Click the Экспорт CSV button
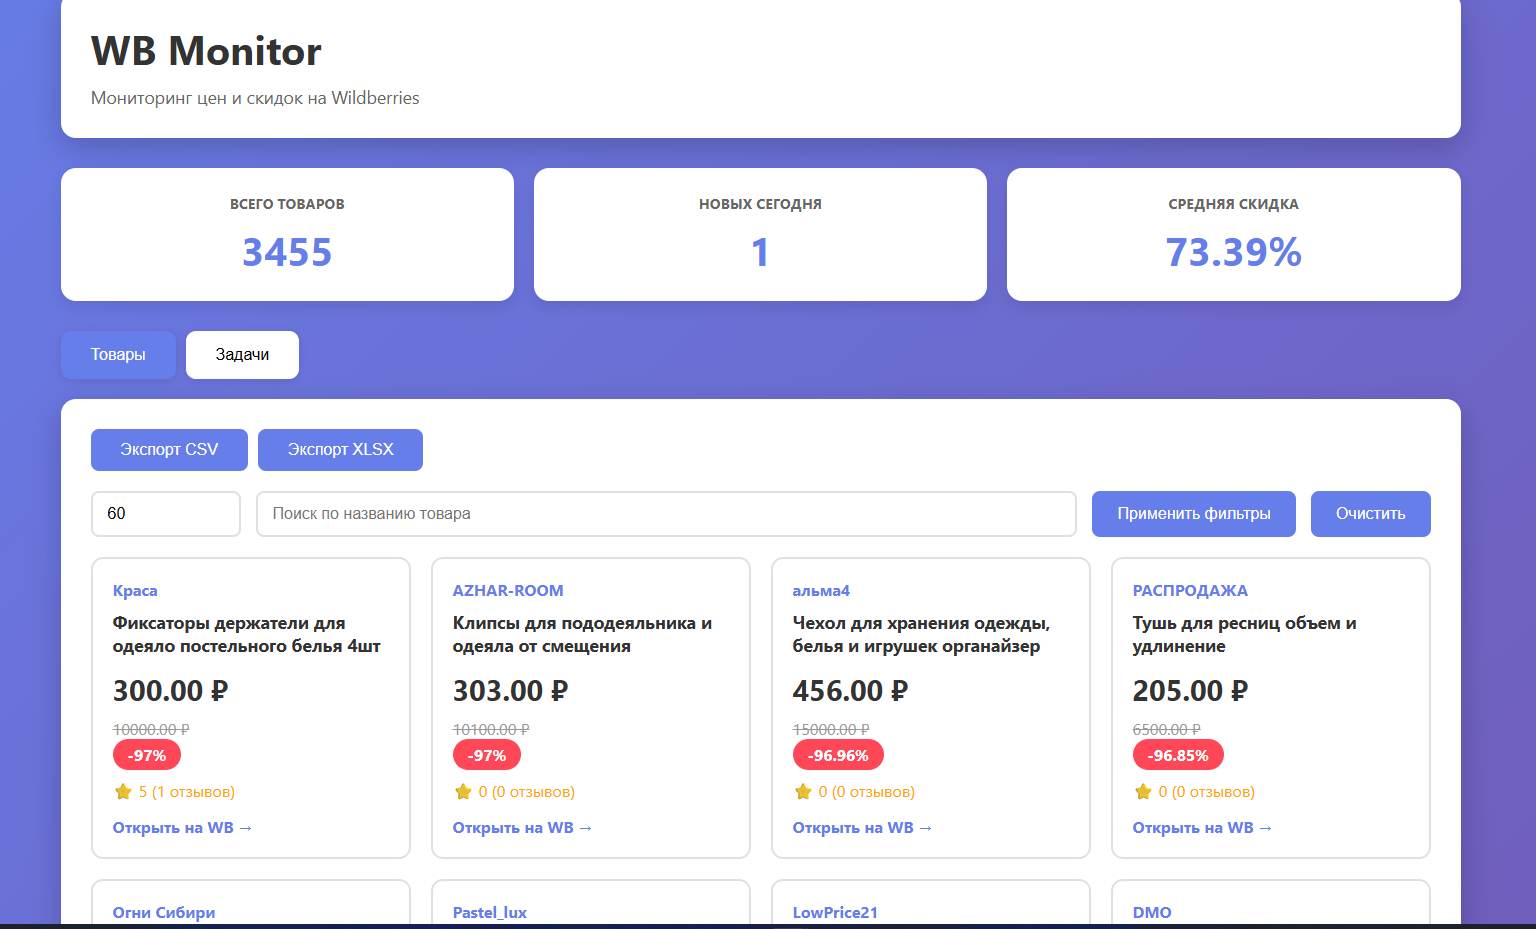This screenshot has width=1536, height=929. point(169,450)
